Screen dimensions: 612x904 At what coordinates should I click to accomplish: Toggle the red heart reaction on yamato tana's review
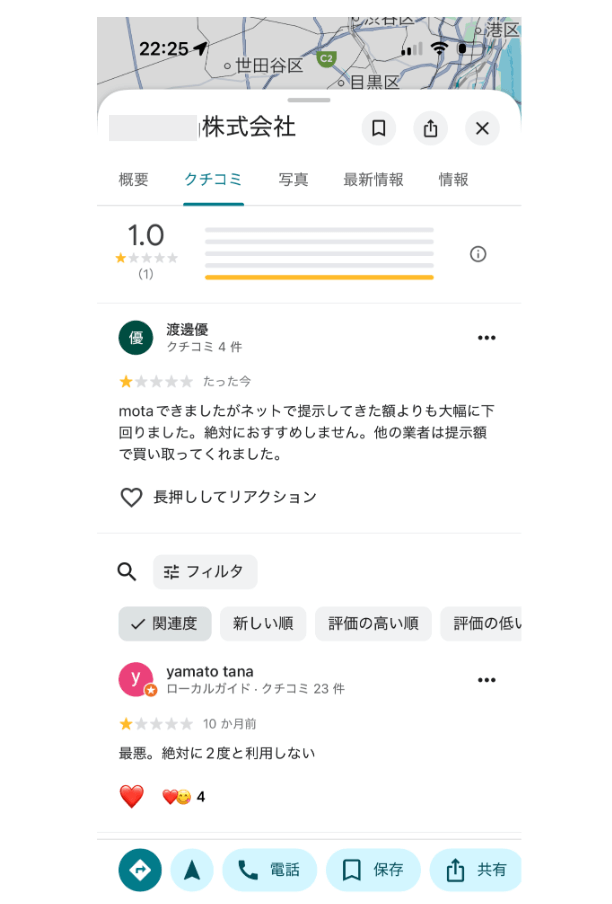[130, 796]
